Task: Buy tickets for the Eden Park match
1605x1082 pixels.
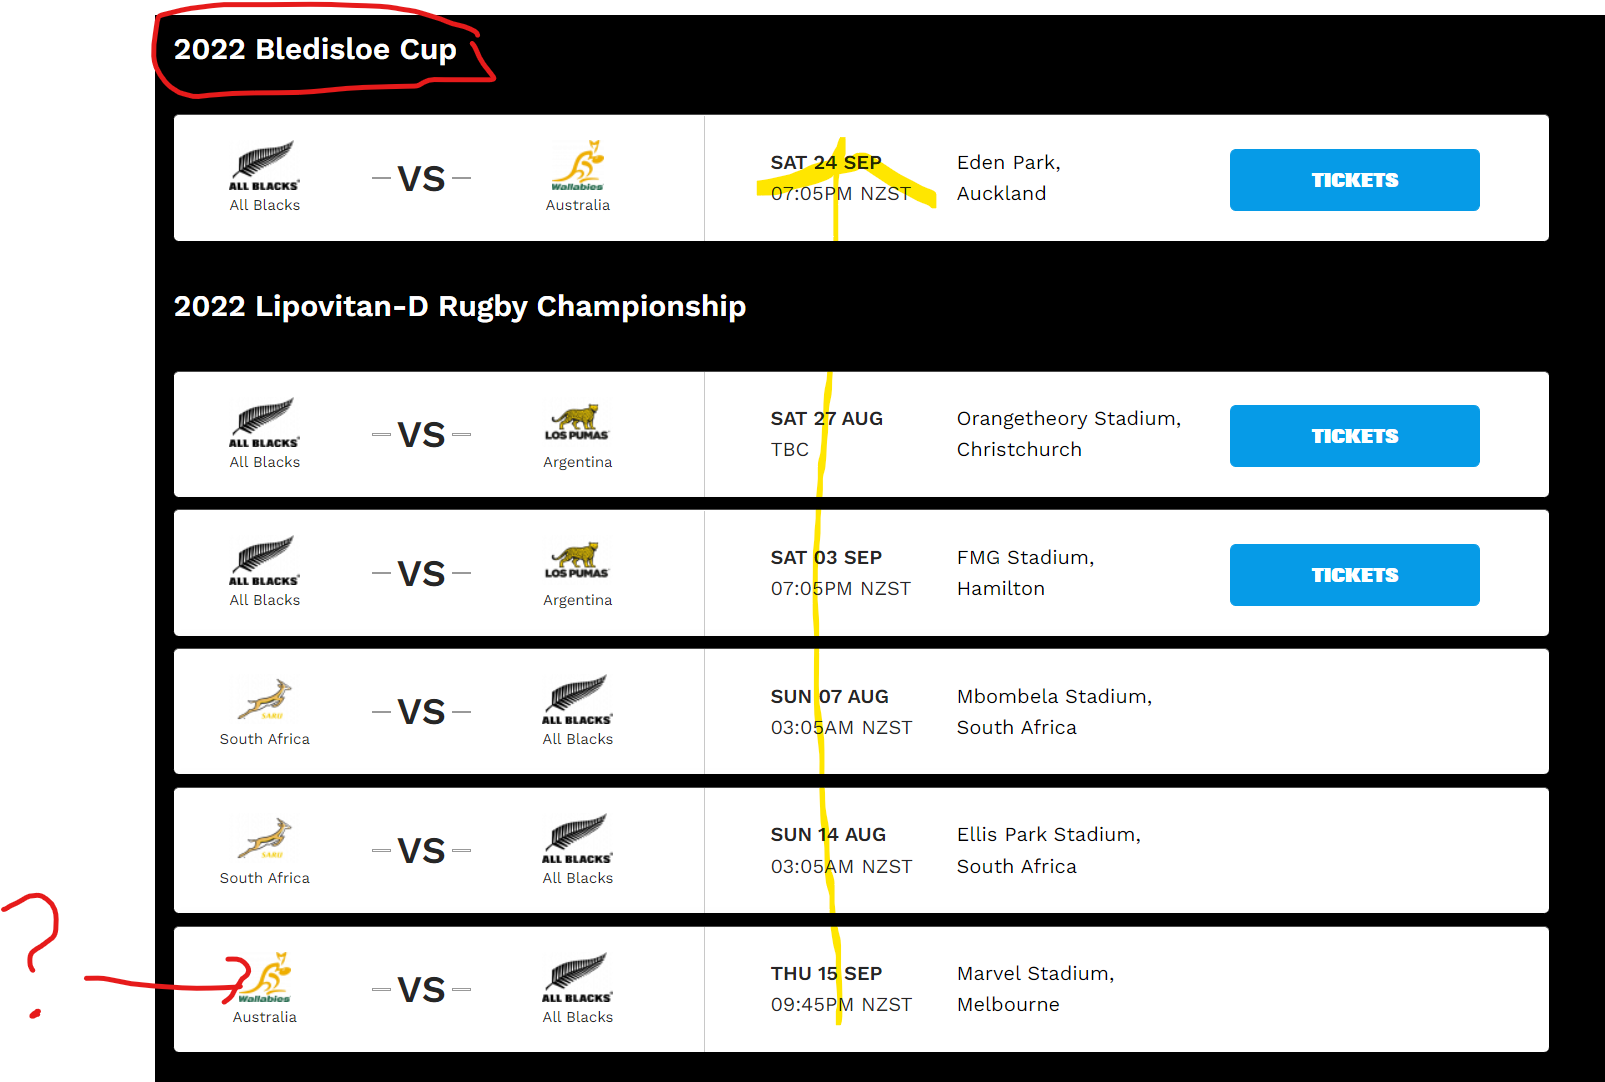Action: point(1354,180)
